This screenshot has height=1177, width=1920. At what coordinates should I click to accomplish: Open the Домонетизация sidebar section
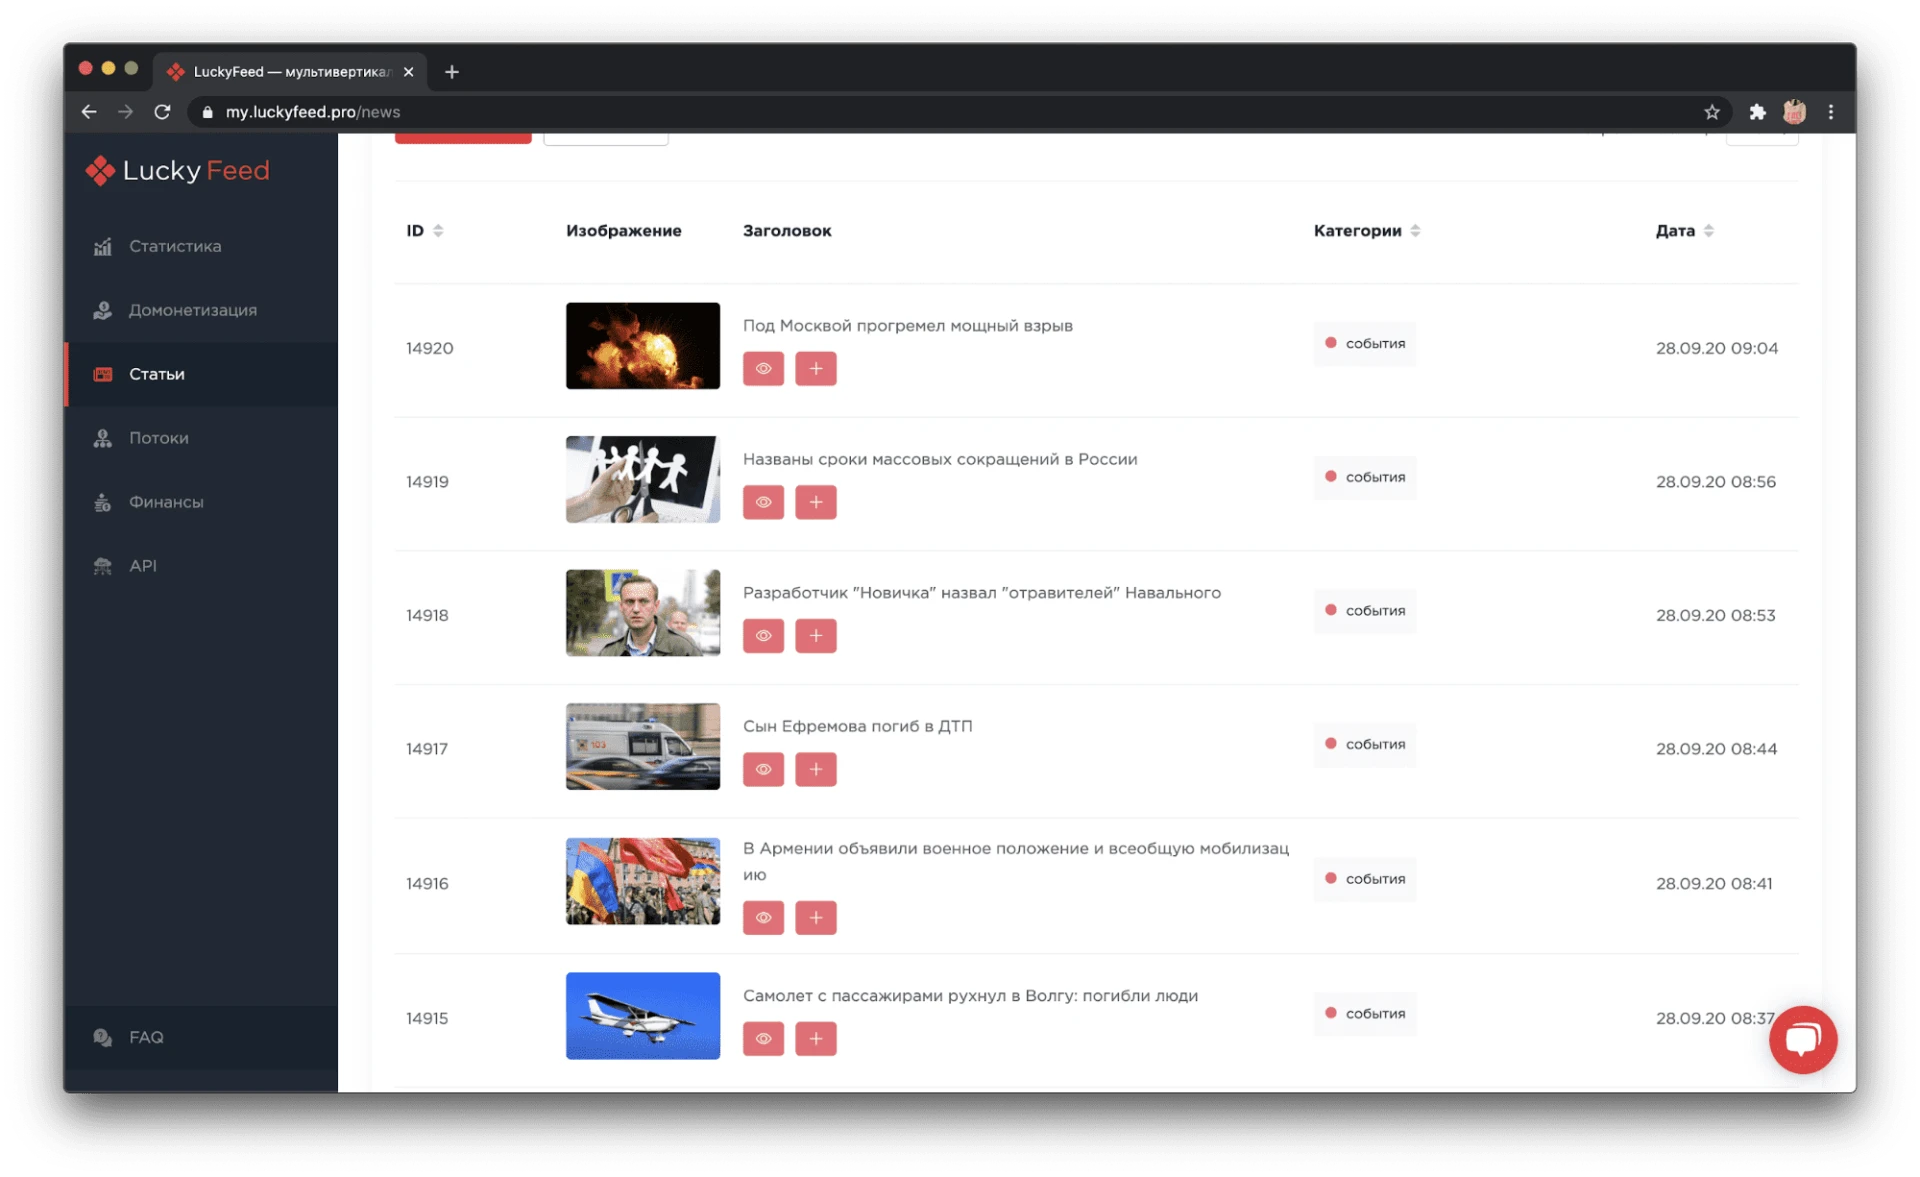pos(192,310)
